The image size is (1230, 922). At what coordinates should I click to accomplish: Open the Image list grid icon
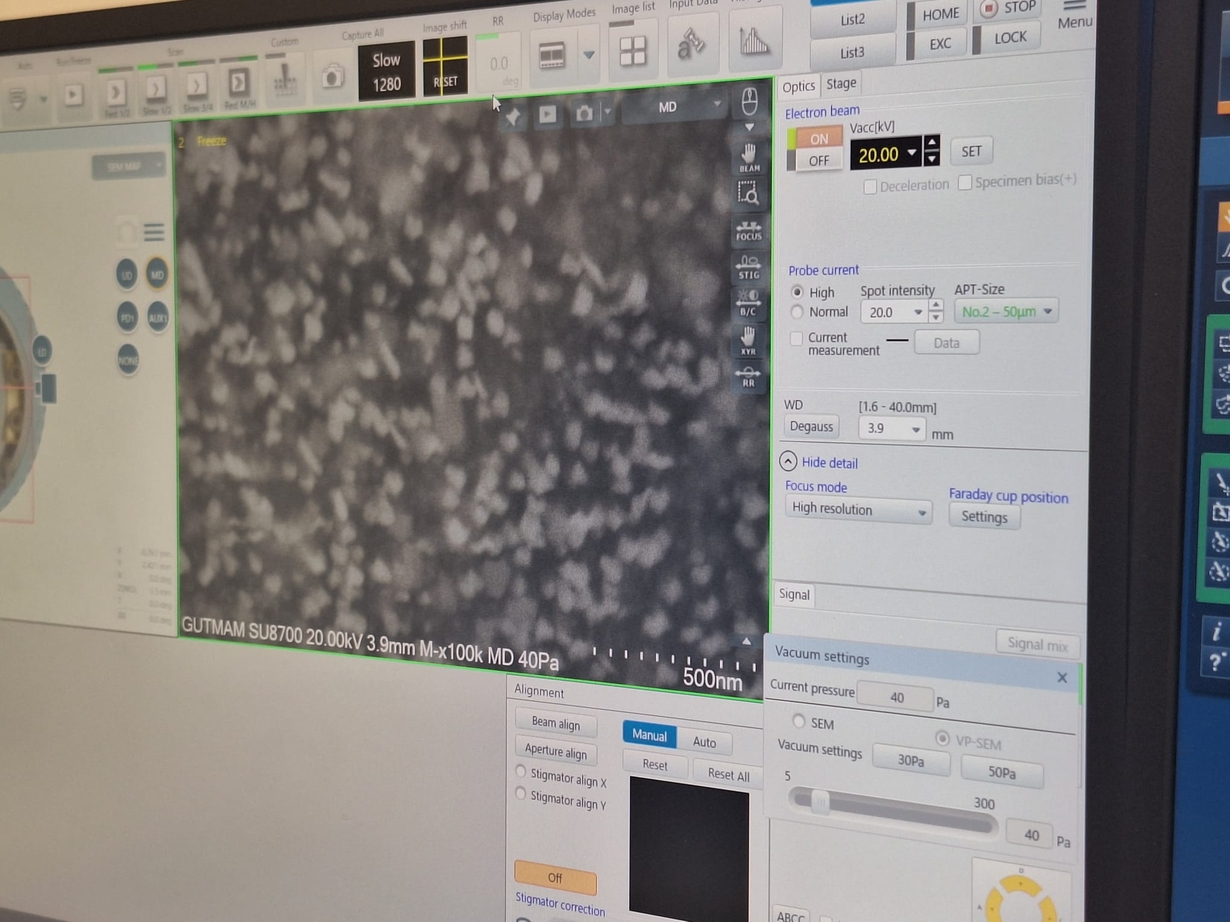[x=633, y=51]
